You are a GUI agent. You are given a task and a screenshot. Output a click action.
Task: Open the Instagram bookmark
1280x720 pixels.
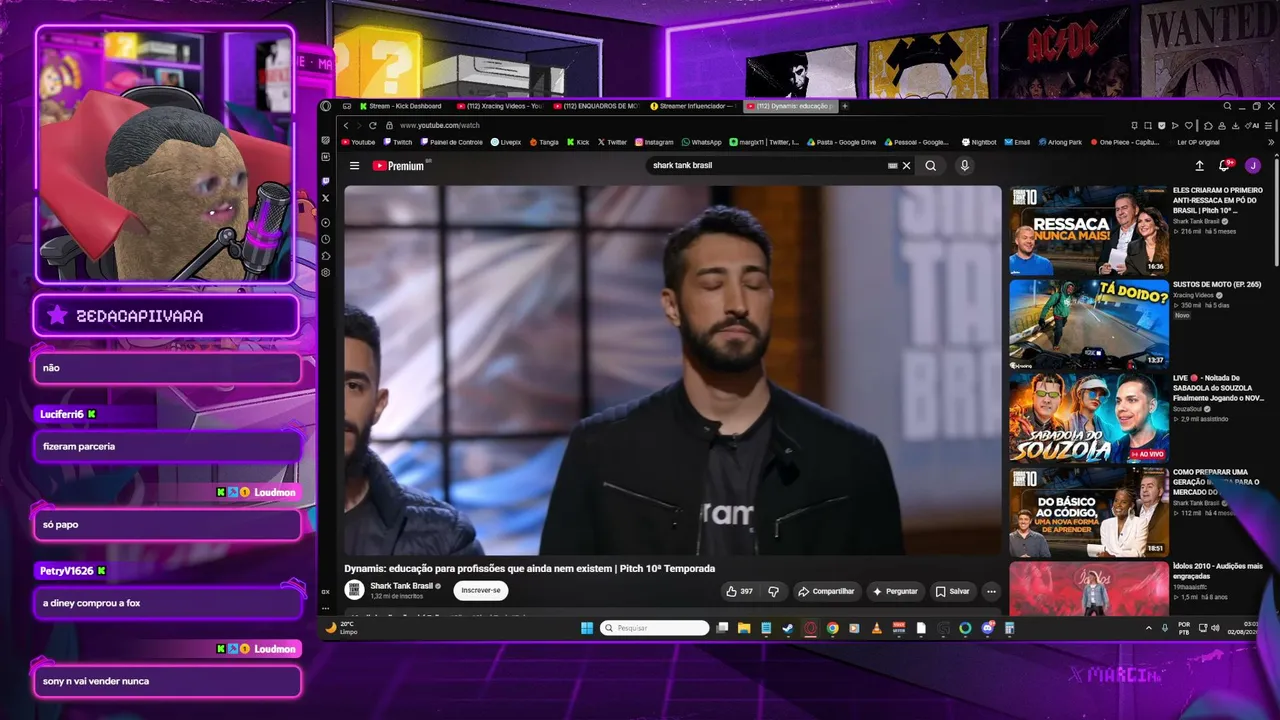point(654,143)
